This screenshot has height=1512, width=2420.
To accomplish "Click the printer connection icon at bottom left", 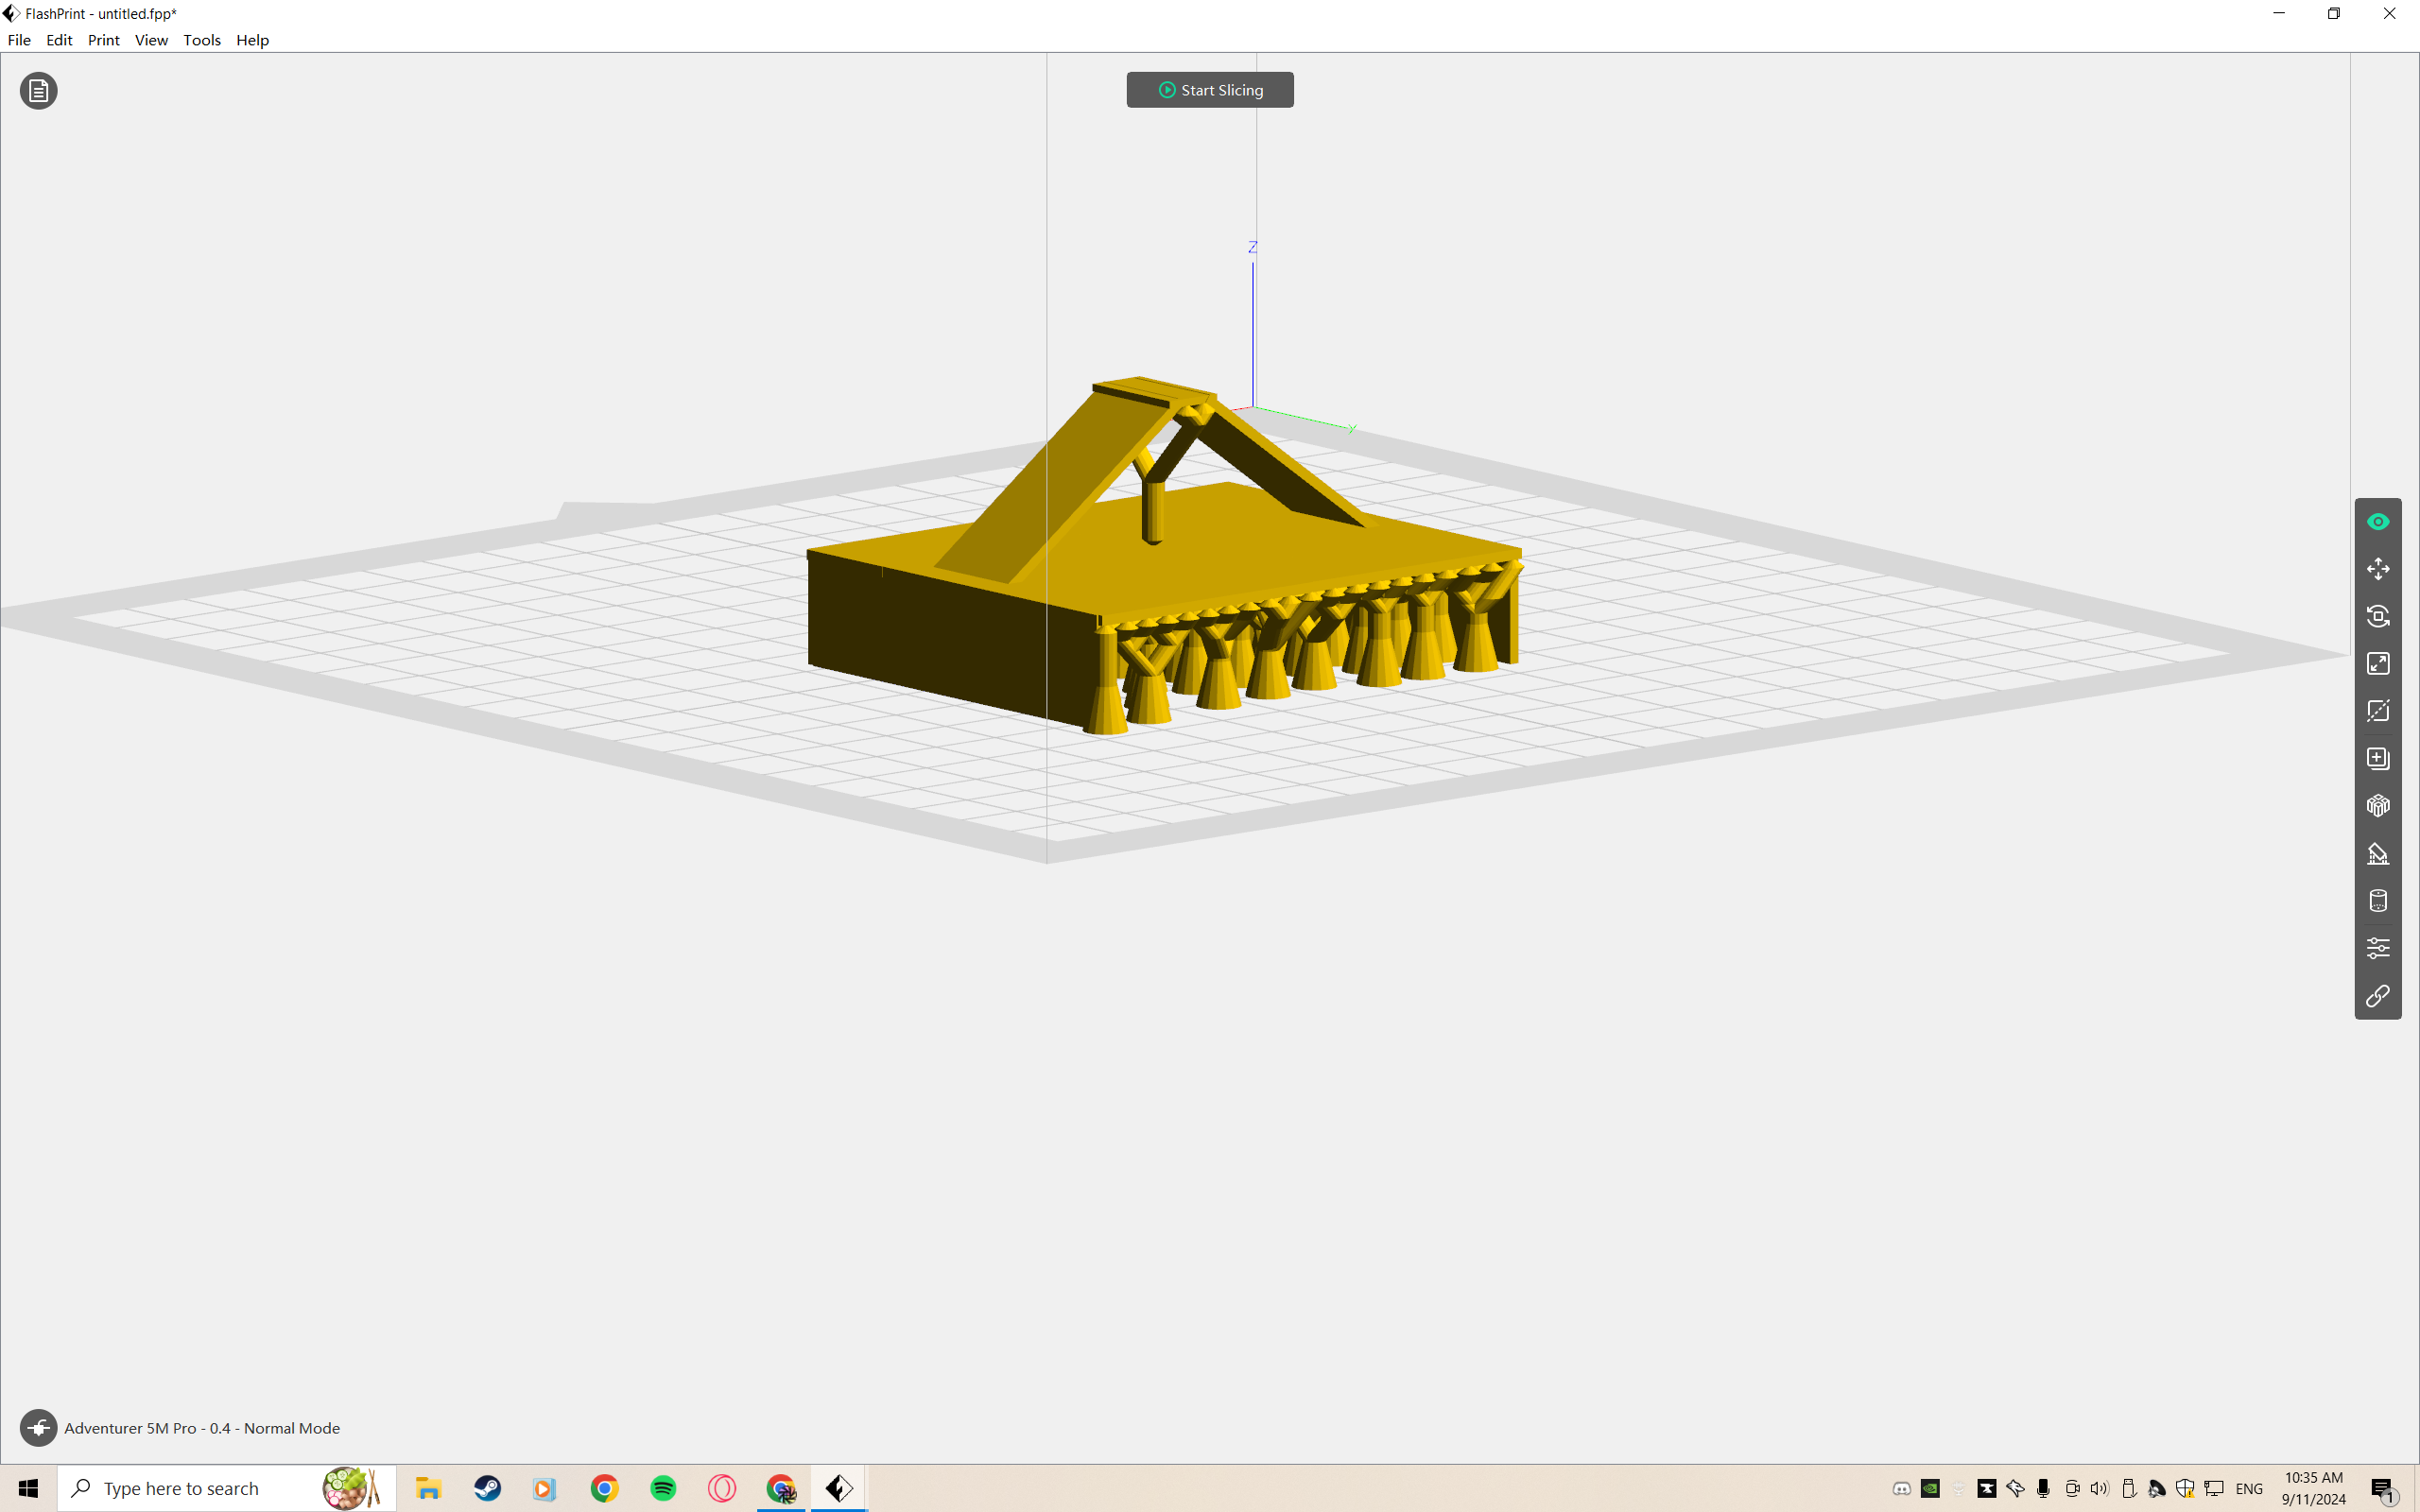I will [38, 1428].
